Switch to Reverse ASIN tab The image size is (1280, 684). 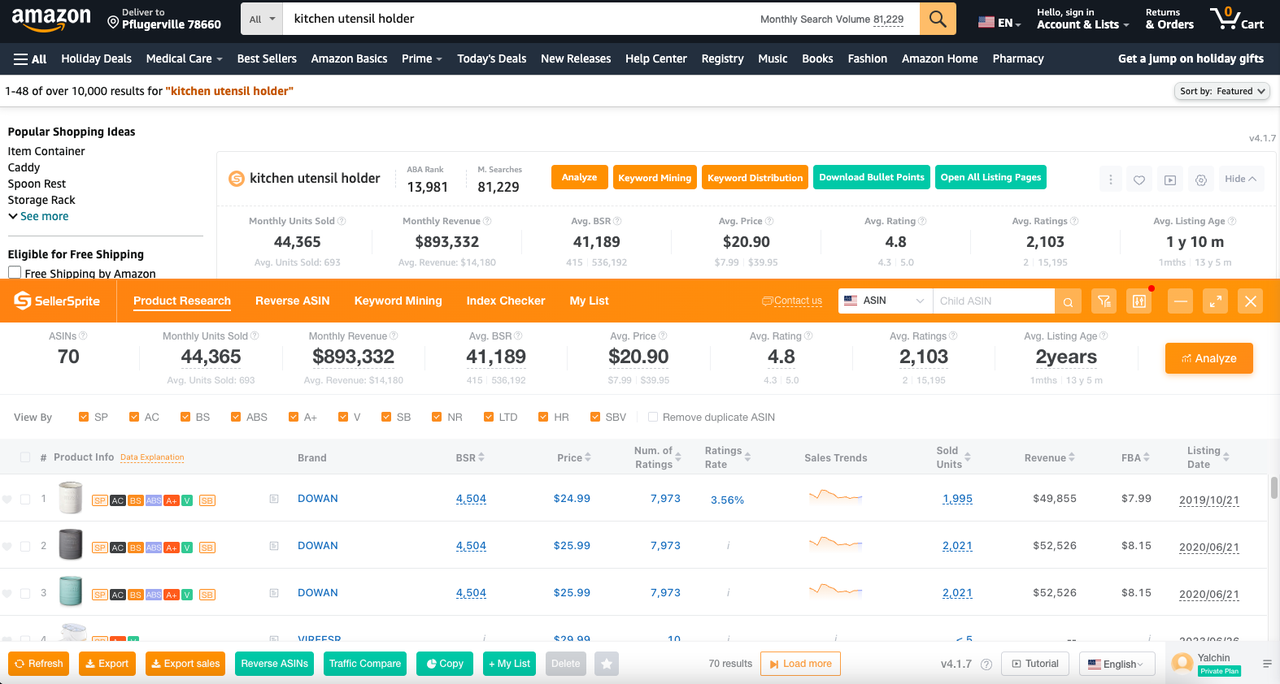[292, 301]
